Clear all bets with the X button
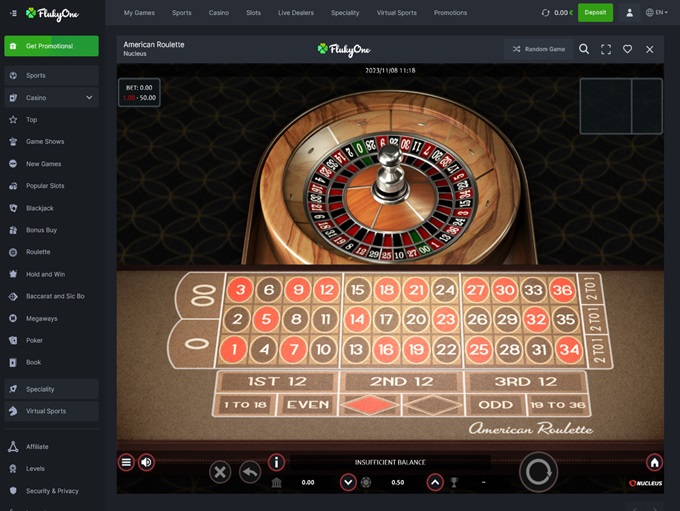This screenshot has height=511, width=680. click(x=220, y=472)
